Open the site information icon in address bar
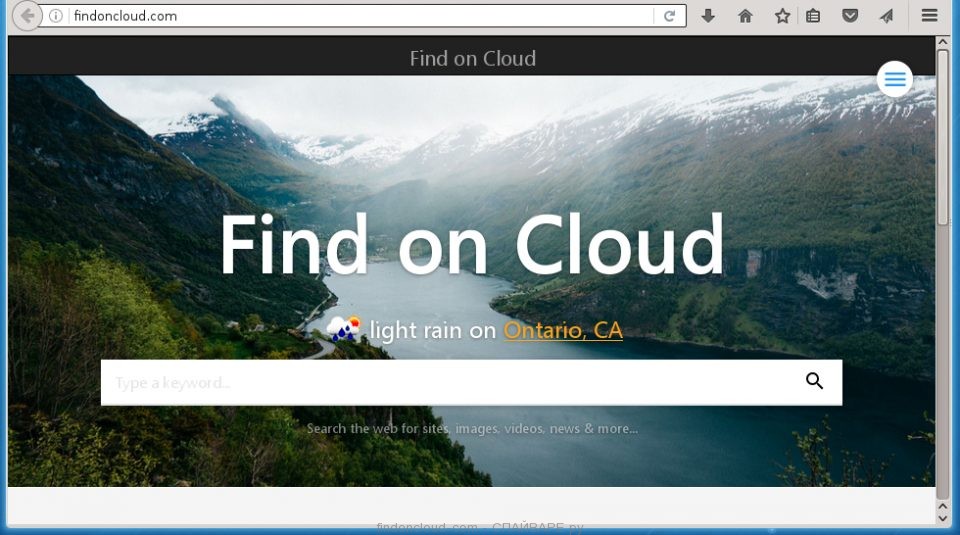The width and height of the screenshot is (960, 535). click(x=56, y=16)
